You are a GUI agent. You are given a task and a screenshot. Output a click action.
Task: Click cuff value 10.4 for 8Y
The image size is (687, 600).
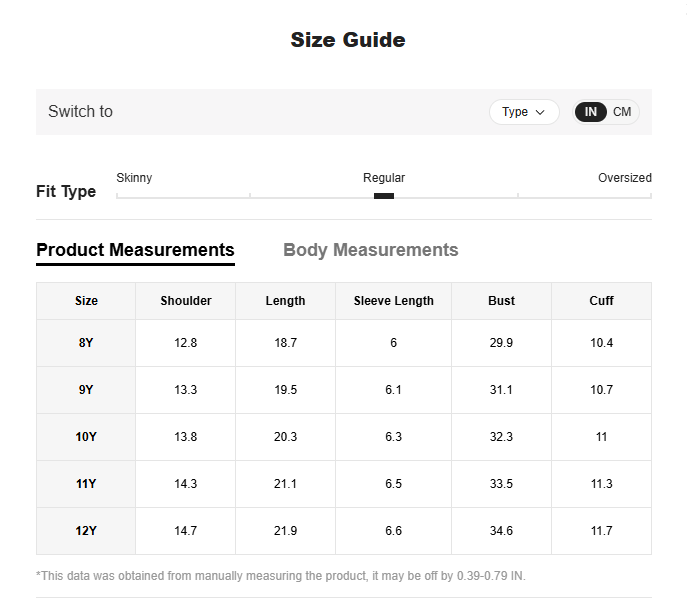pyautogui.click(x=601, y=343)
